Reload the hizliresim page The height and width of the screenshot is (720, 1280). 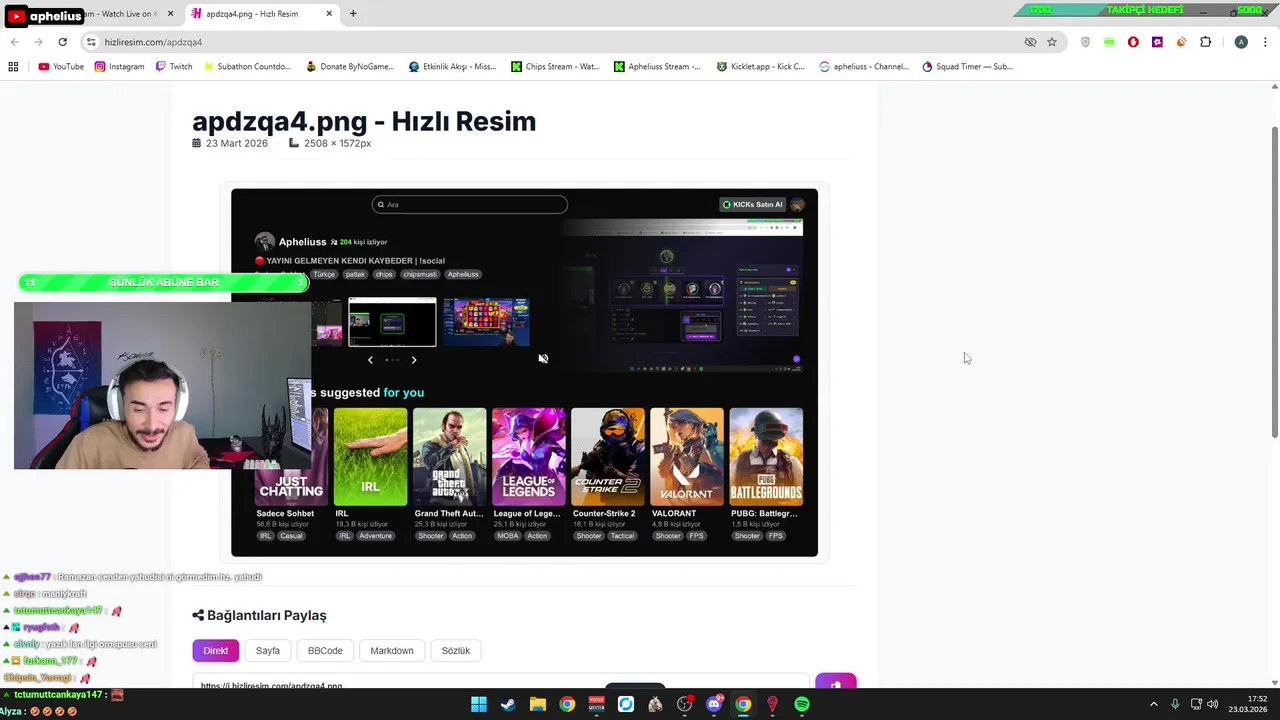click(x=62, y=42)
